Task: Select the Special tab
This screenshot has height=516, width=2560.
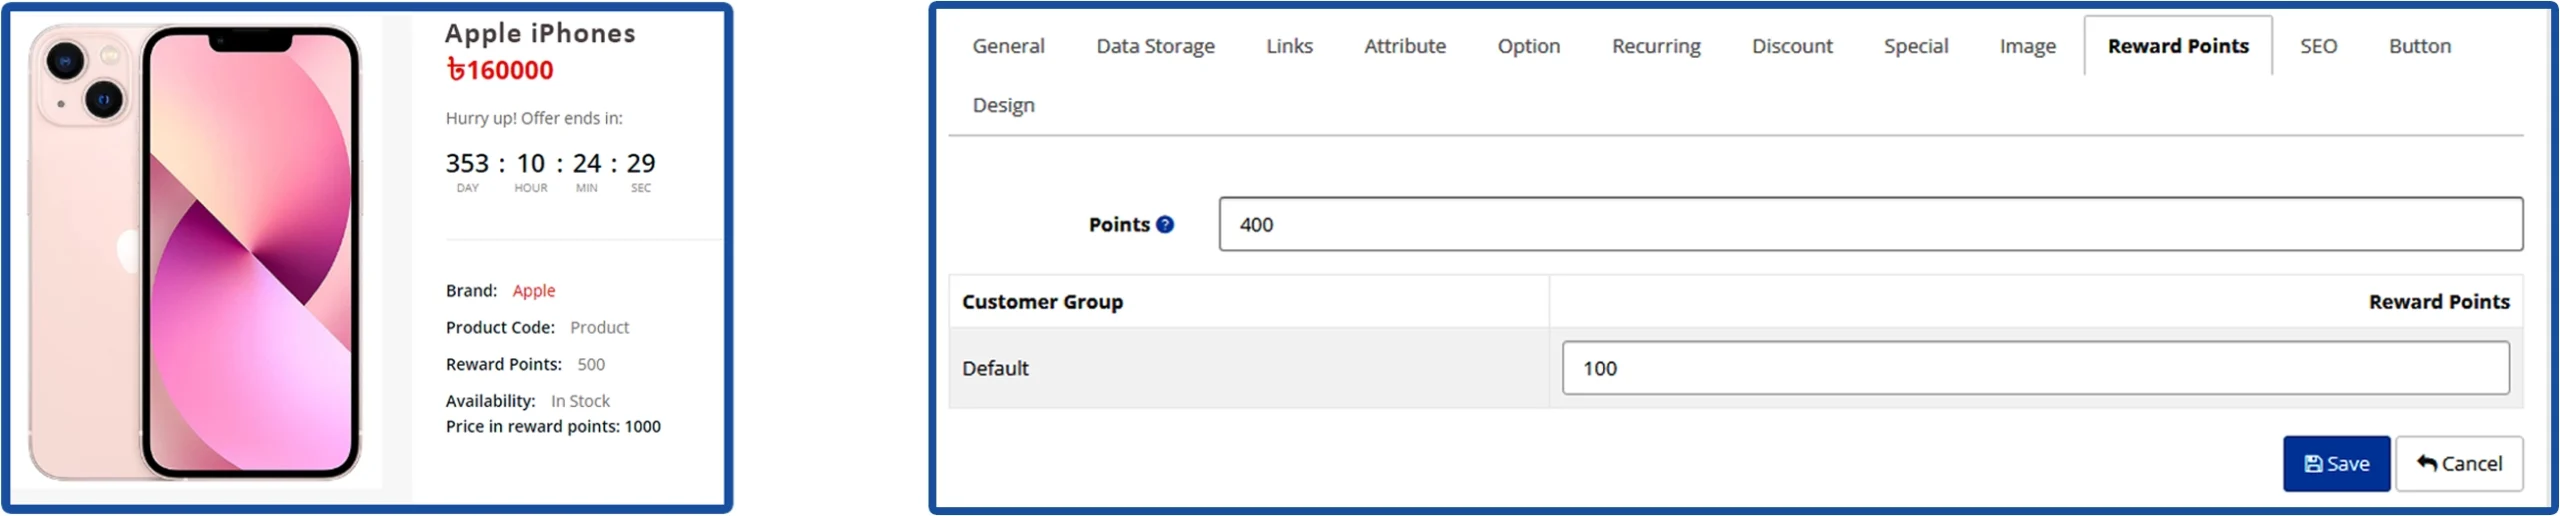Action: pyautogui.click(x=1915, y=46)
